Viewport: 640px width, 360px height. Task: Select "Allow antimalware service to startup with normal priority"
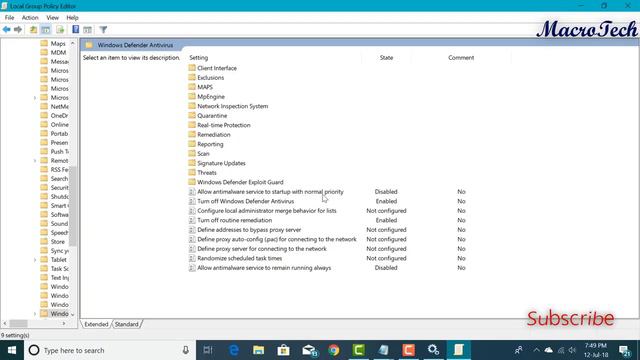click(x=270, y=191)
